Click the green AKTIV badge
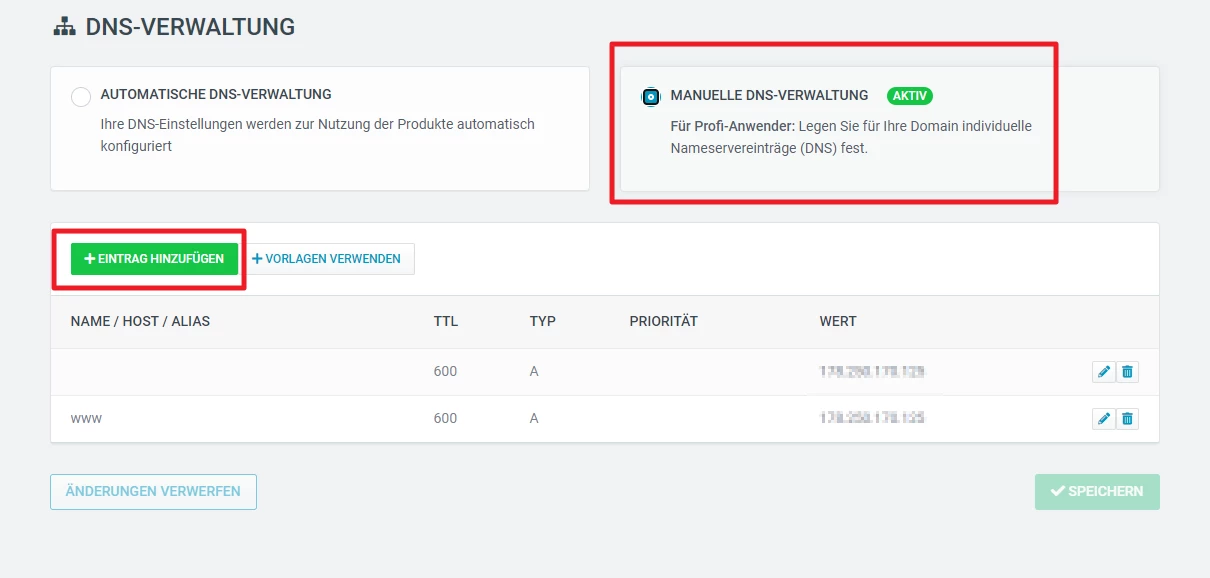 909,96
